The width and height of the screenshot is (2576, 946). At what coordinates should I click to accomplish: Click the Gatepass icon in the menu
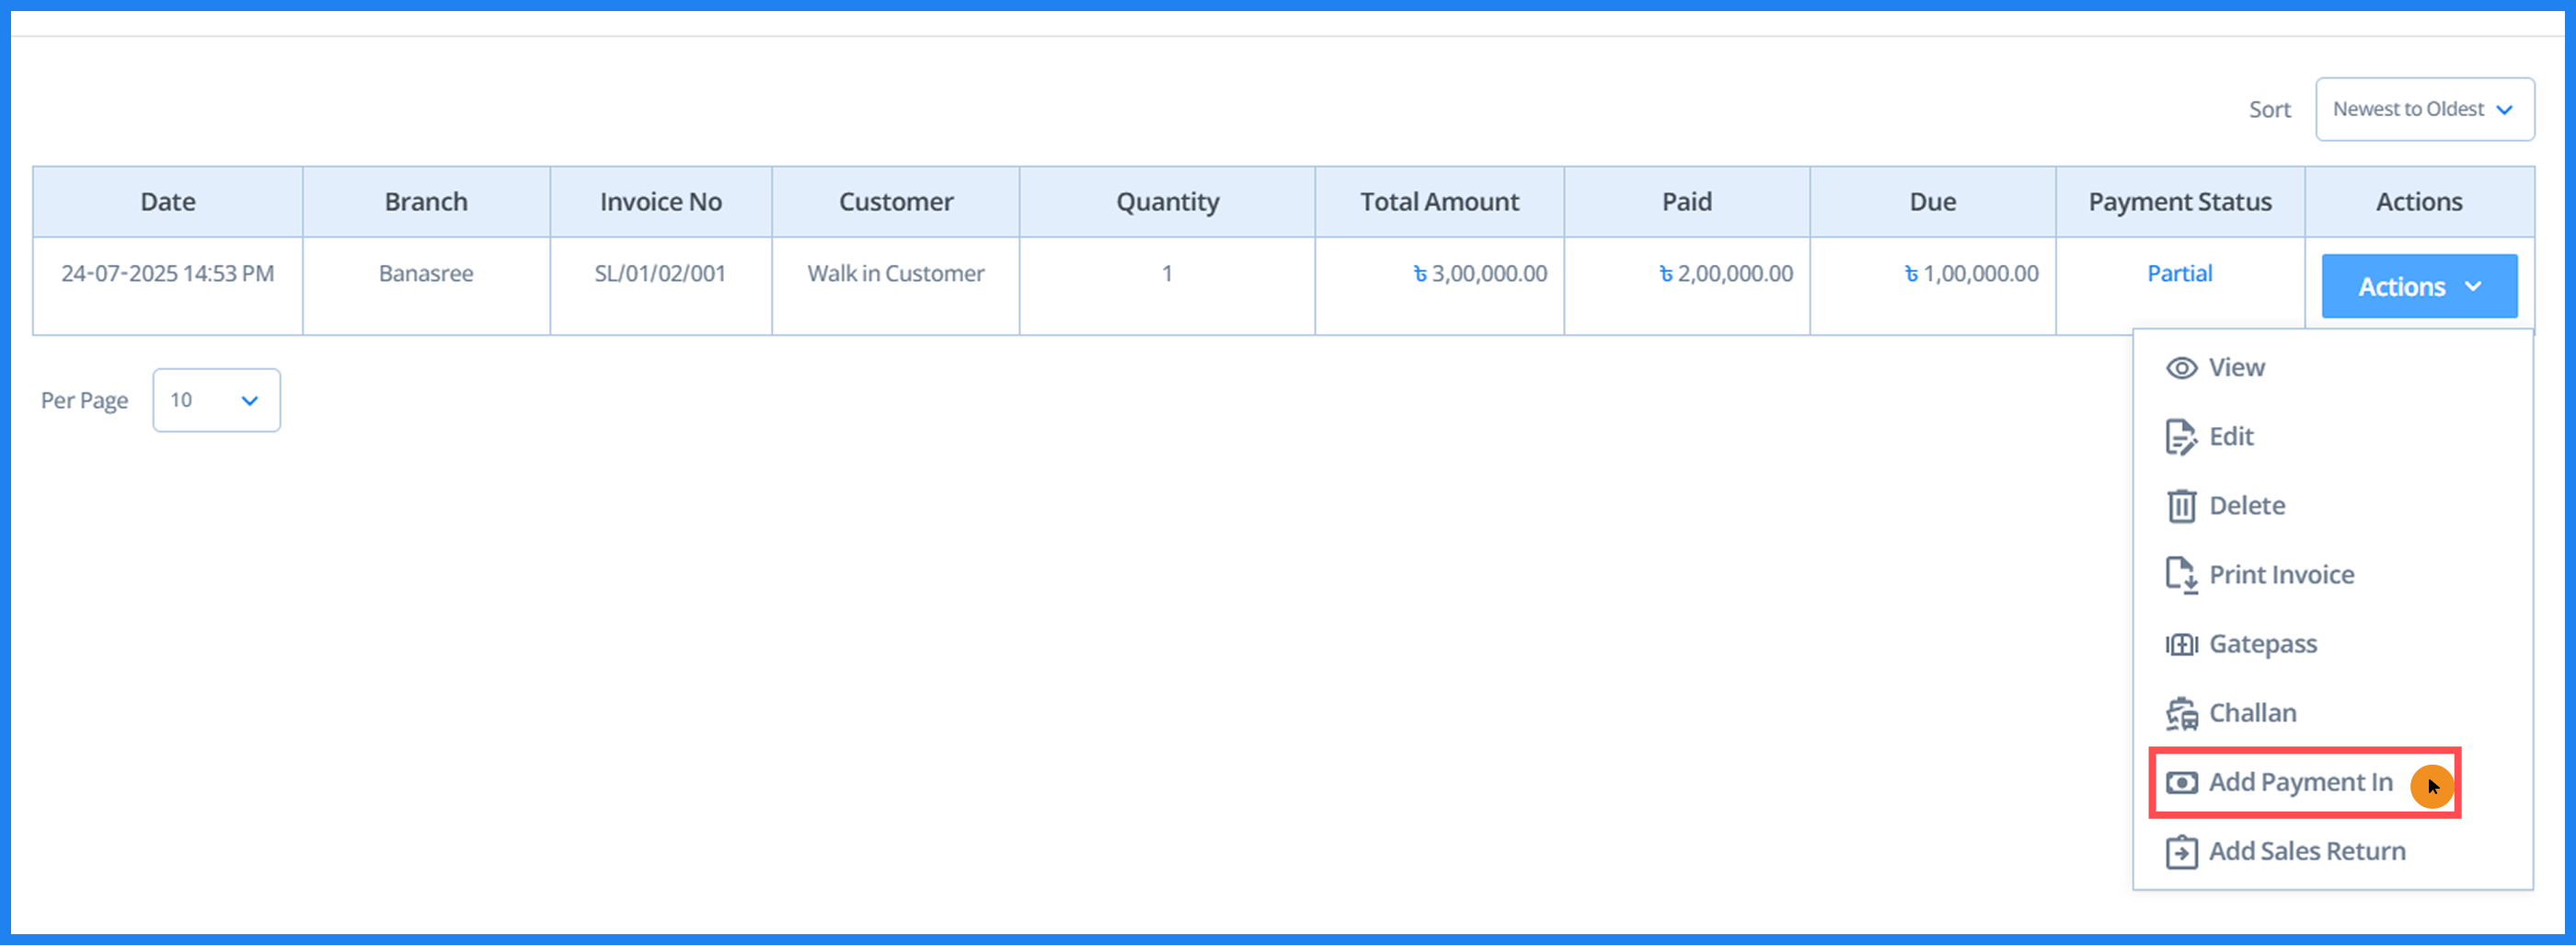[x=2182, y=644]
